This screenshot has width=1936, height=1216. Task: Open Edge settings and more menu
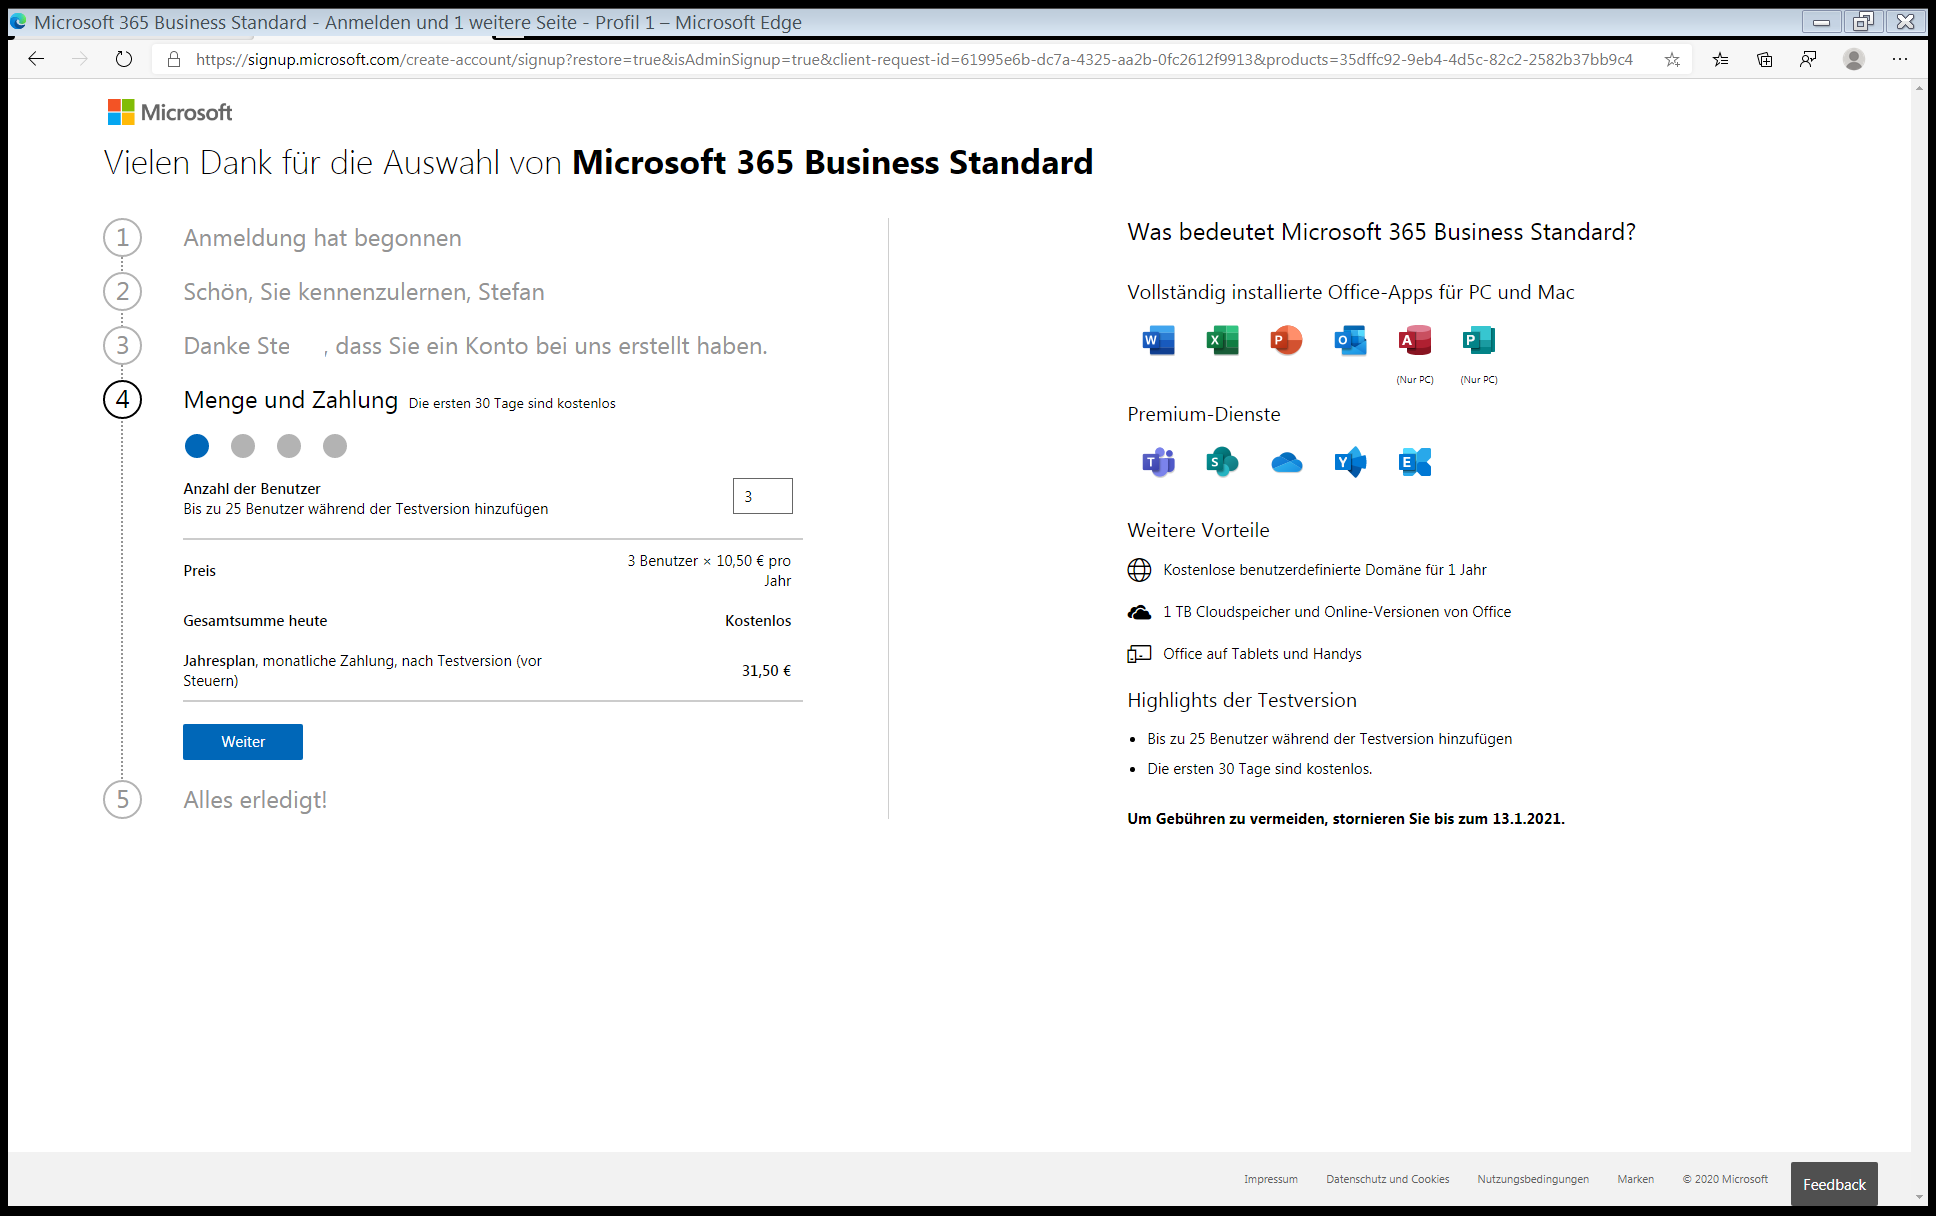tap(1899, 59)
